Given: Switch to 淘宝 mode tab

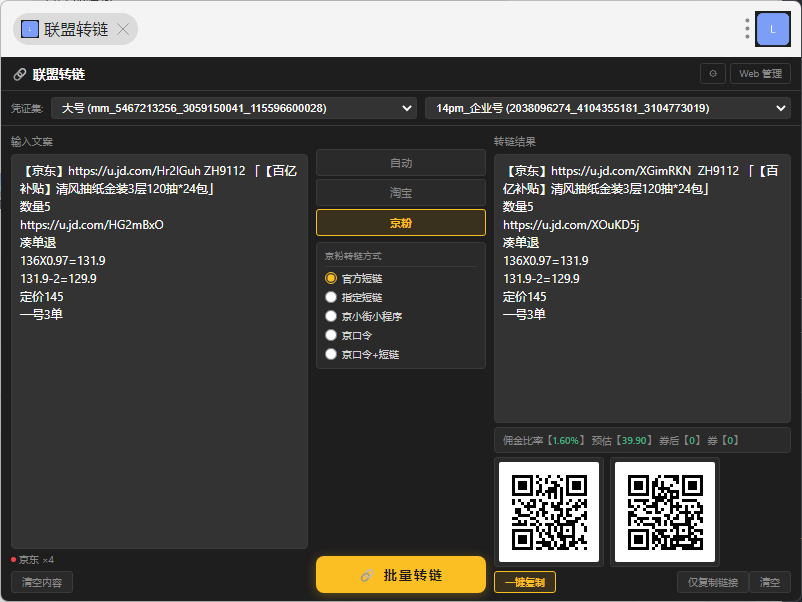Looking at the screenshot, I should 400,192.
